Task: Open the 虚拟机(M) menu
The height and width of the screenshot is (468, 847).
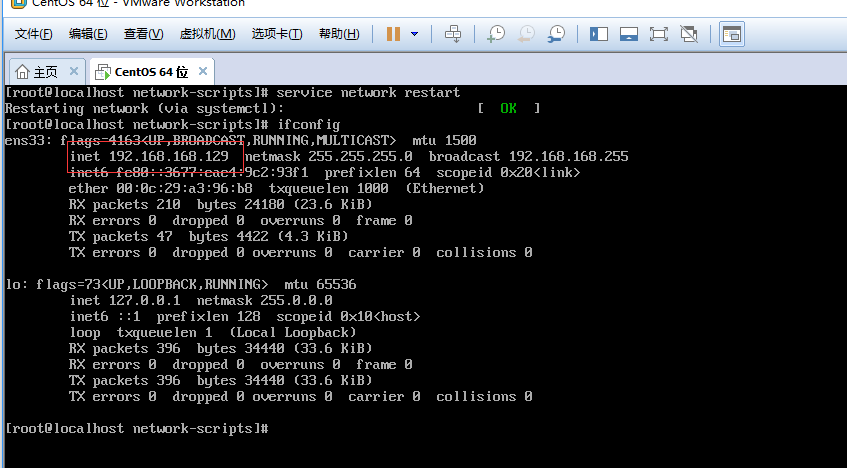Action: (x=207, y=34)
